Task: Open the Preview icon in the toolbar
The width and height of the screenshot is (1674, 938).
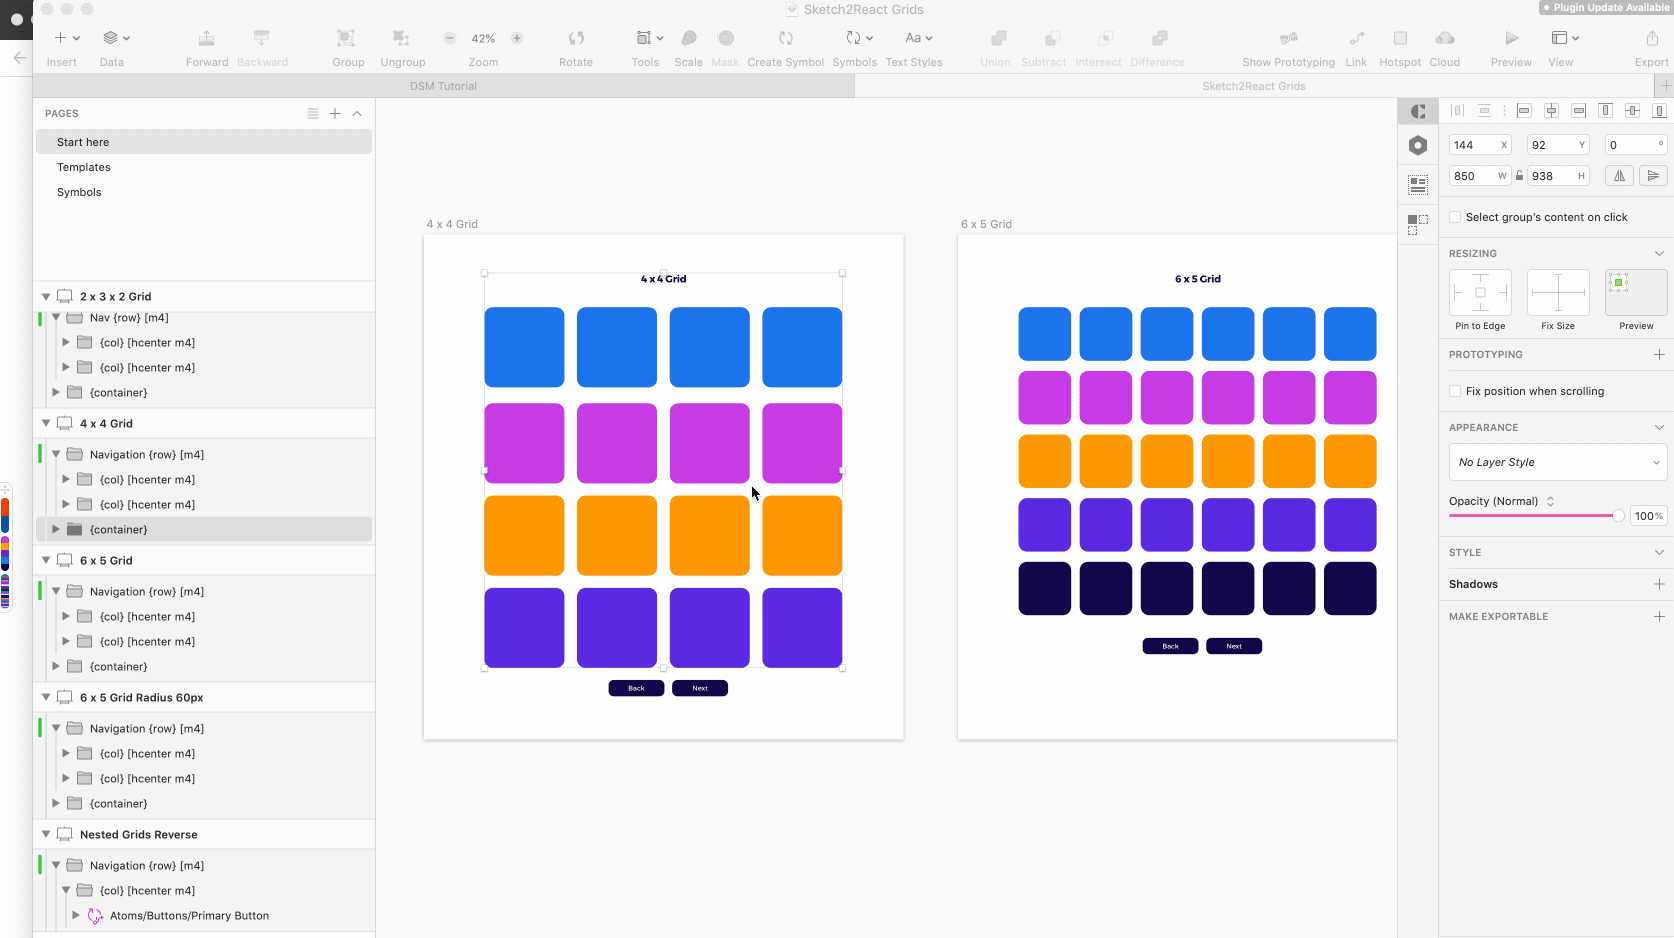Action: coord(1510,38)
